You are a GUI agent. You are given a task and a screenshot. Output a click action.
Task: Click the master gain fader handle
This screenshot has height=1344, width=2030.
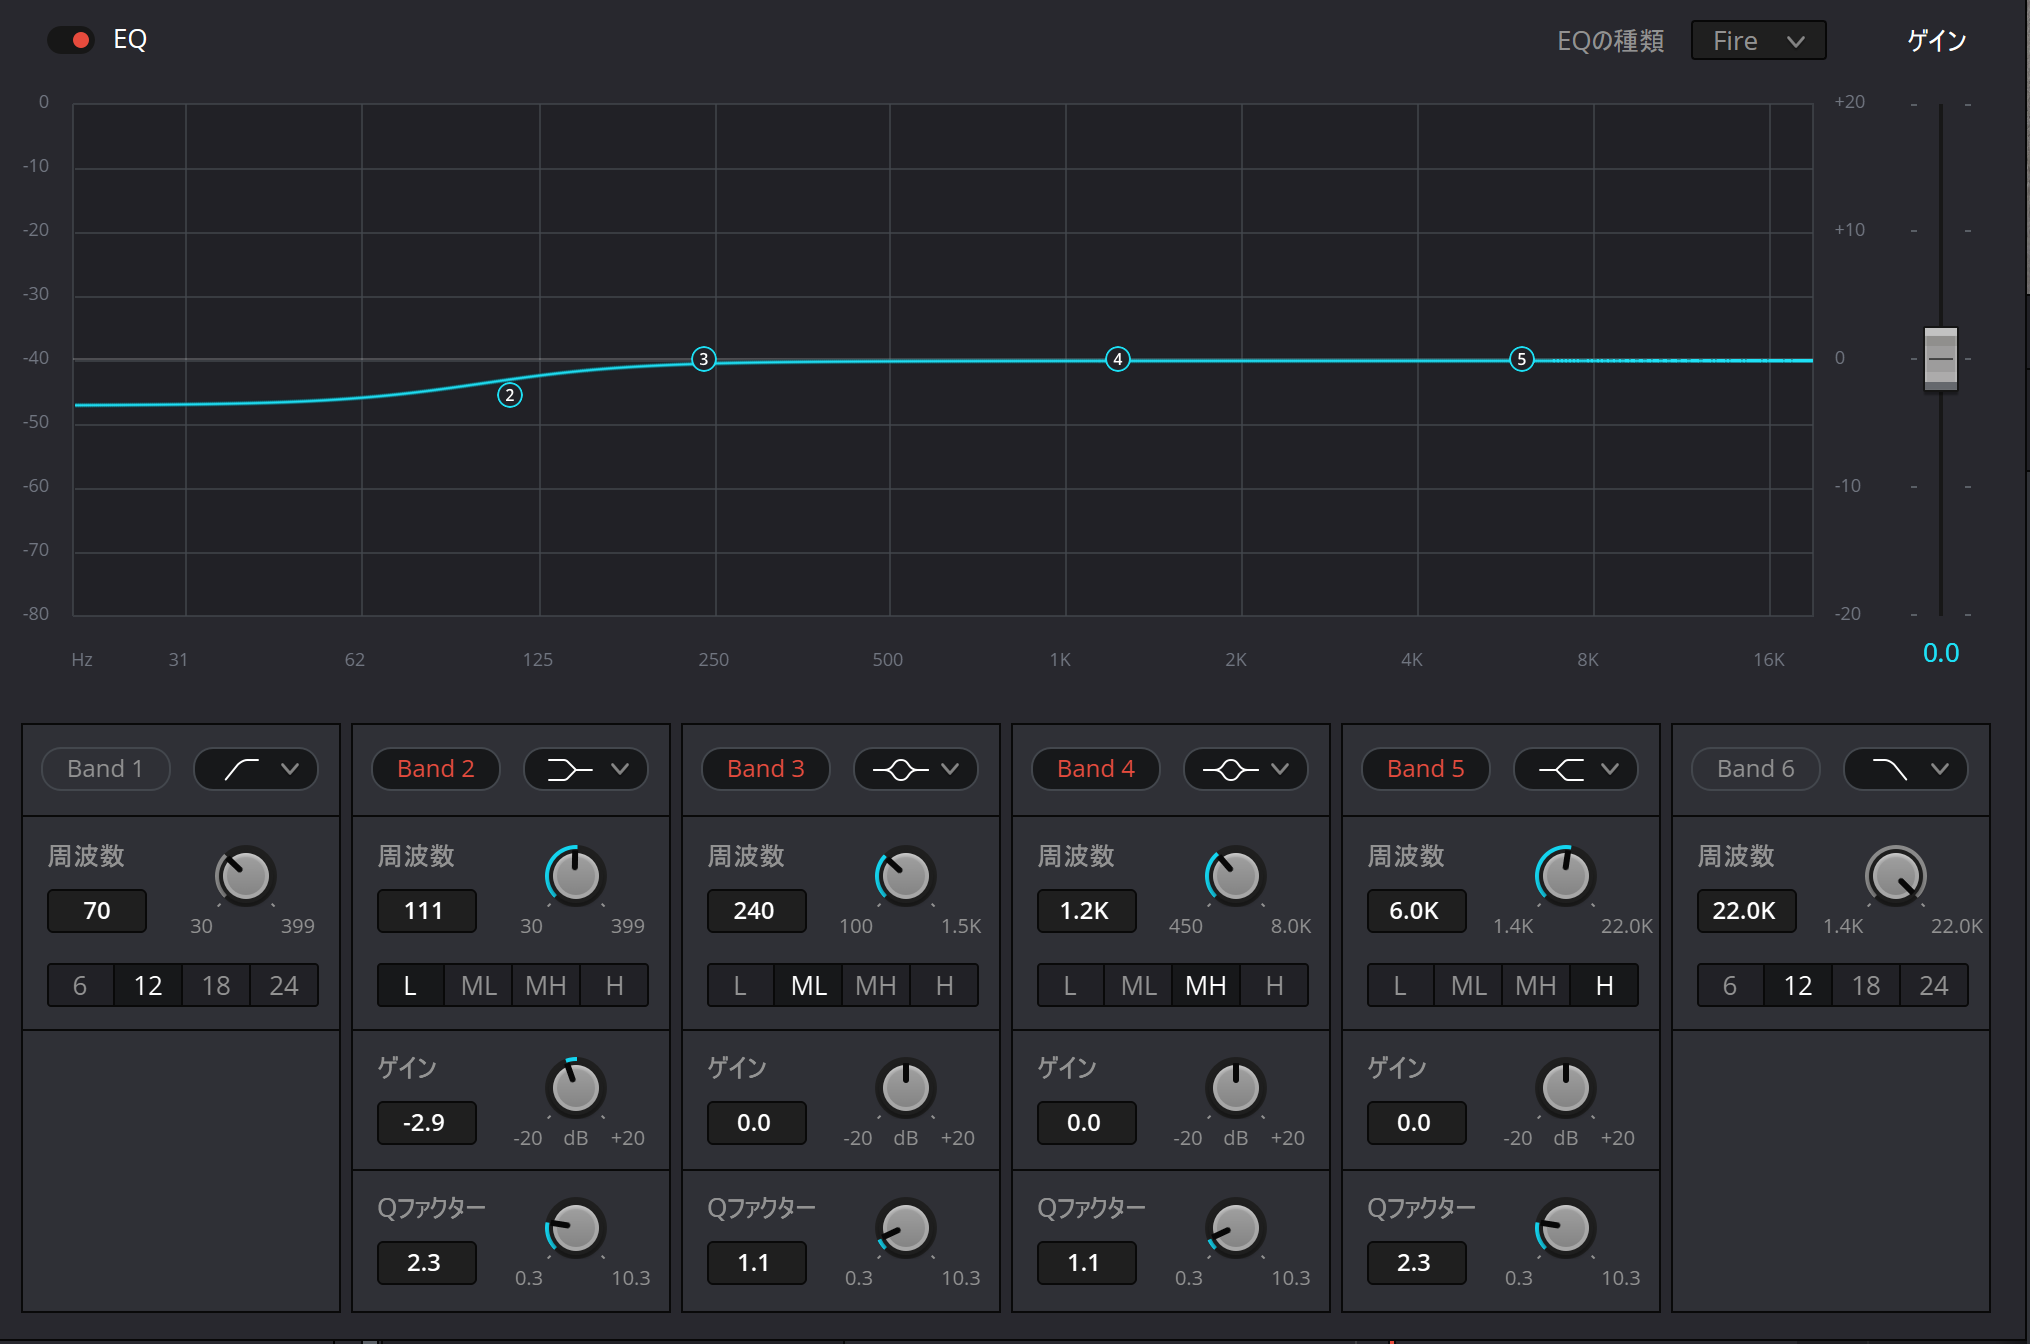(x=1940, y=358)
